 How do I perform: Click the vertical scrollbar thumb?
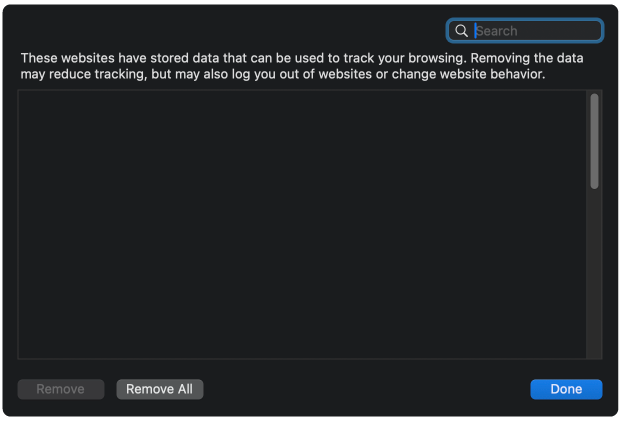(594, 141)
